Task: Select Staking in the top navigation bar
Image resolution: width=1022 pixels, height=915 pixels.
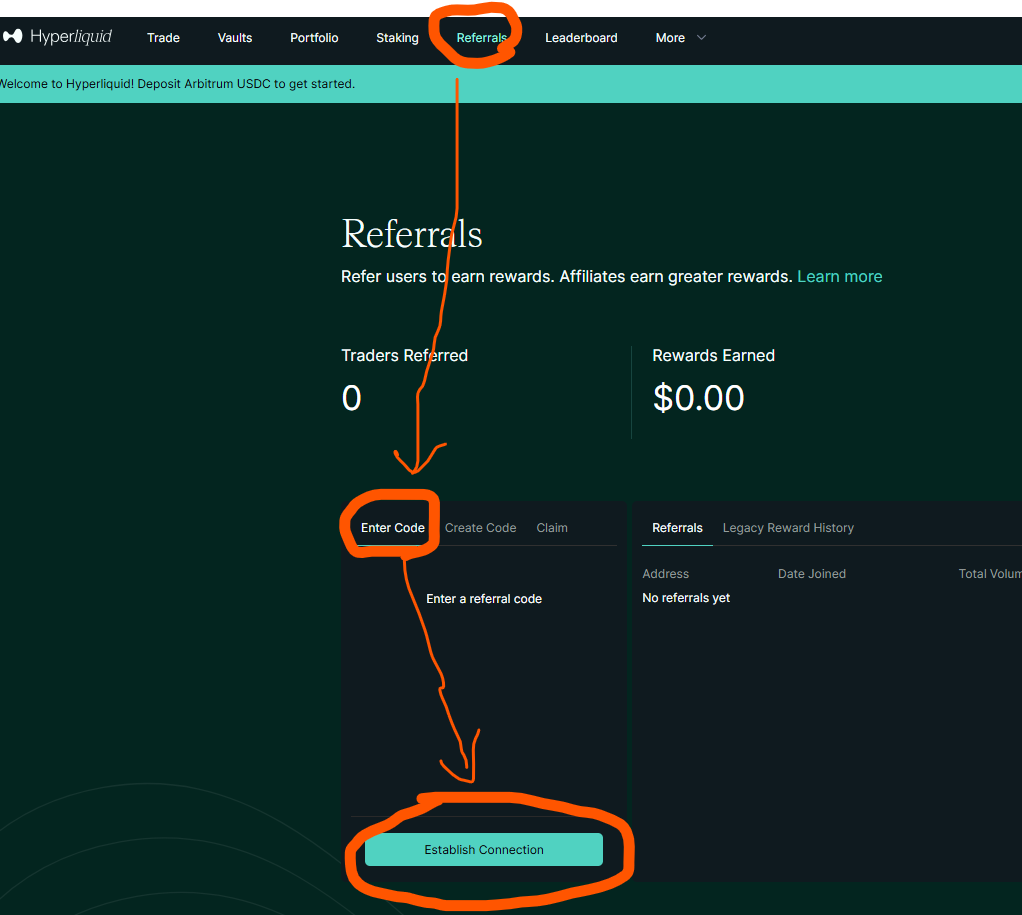Action: click(397, 38)
